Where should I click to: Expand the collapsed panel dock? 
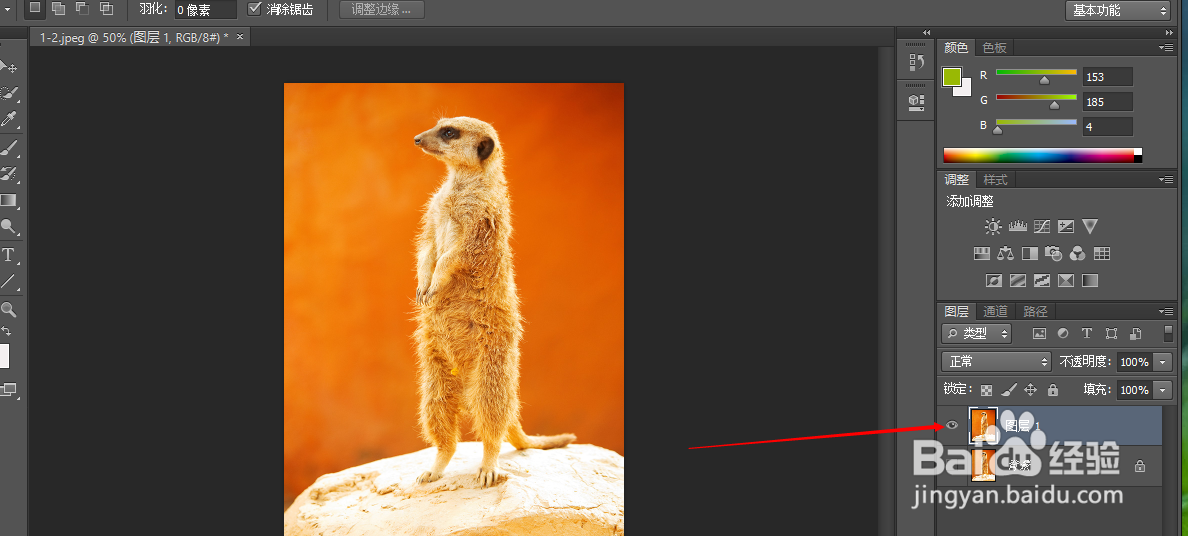click(x=927, y=33)
